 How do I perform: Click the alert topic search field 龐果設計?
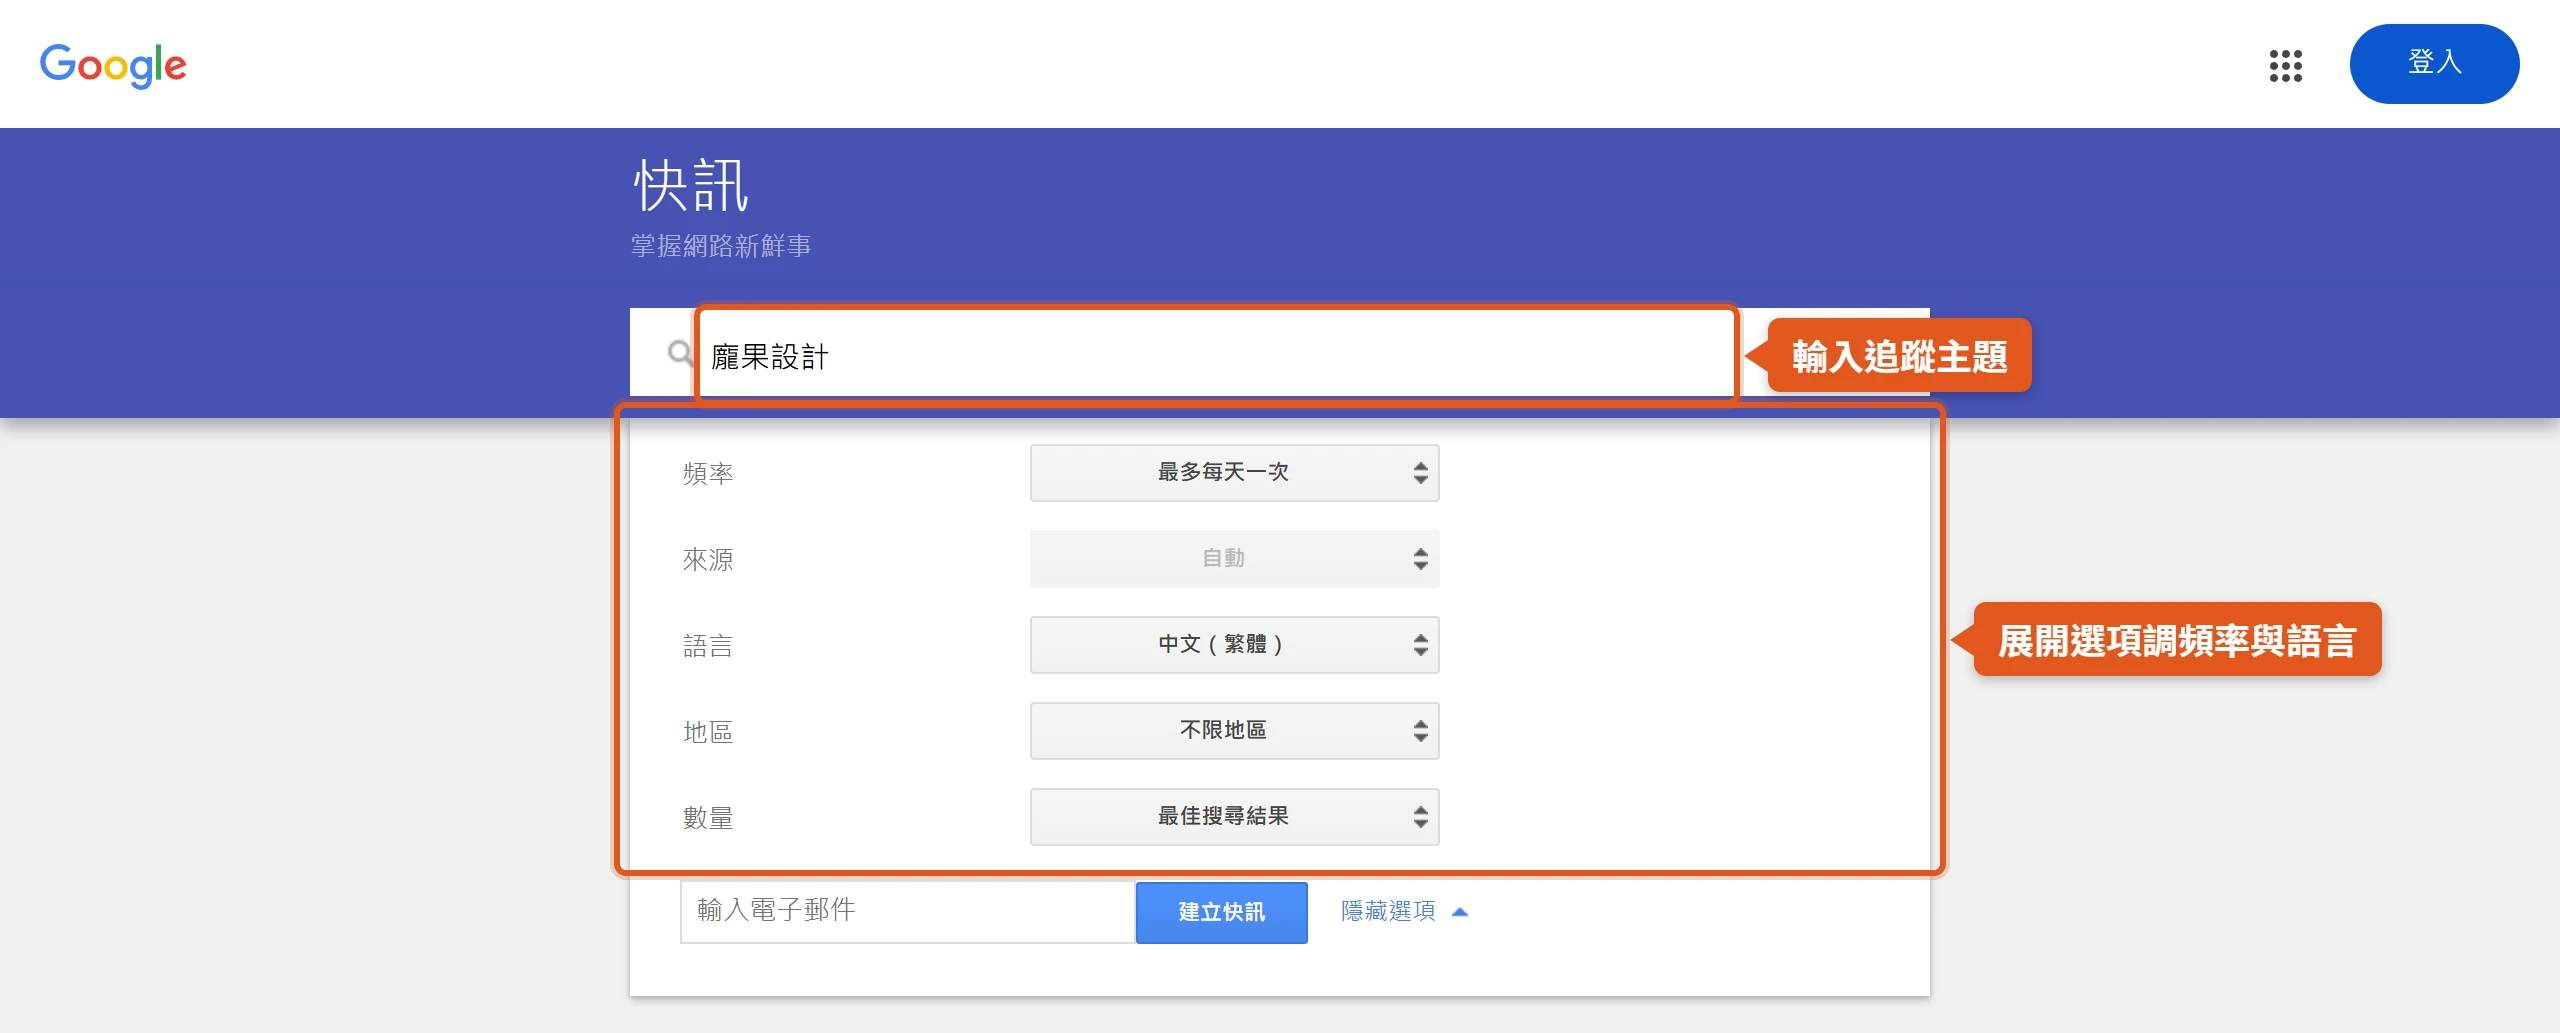1215,355
